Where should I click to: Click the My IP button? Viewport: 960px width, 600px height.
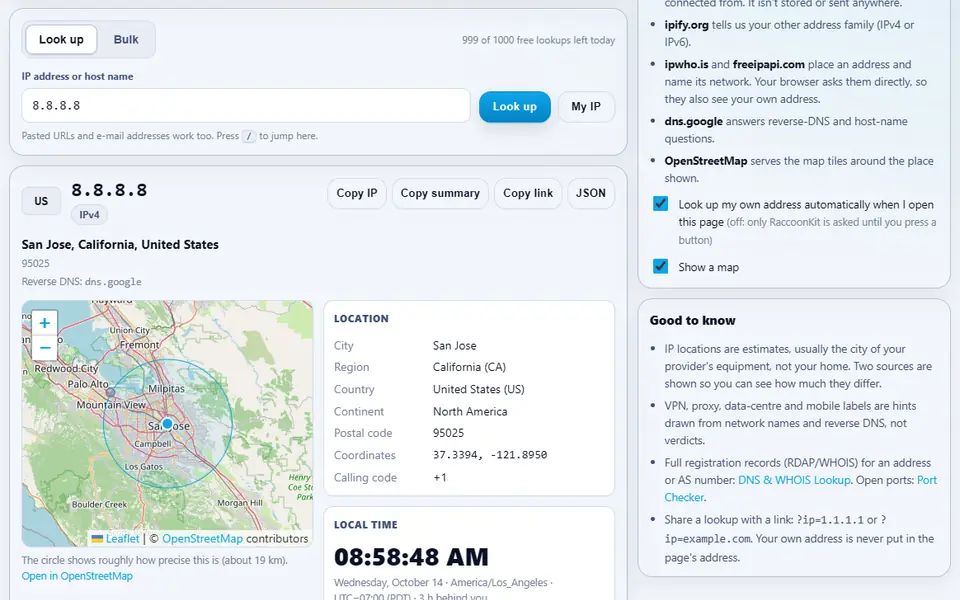coord(586,107)
